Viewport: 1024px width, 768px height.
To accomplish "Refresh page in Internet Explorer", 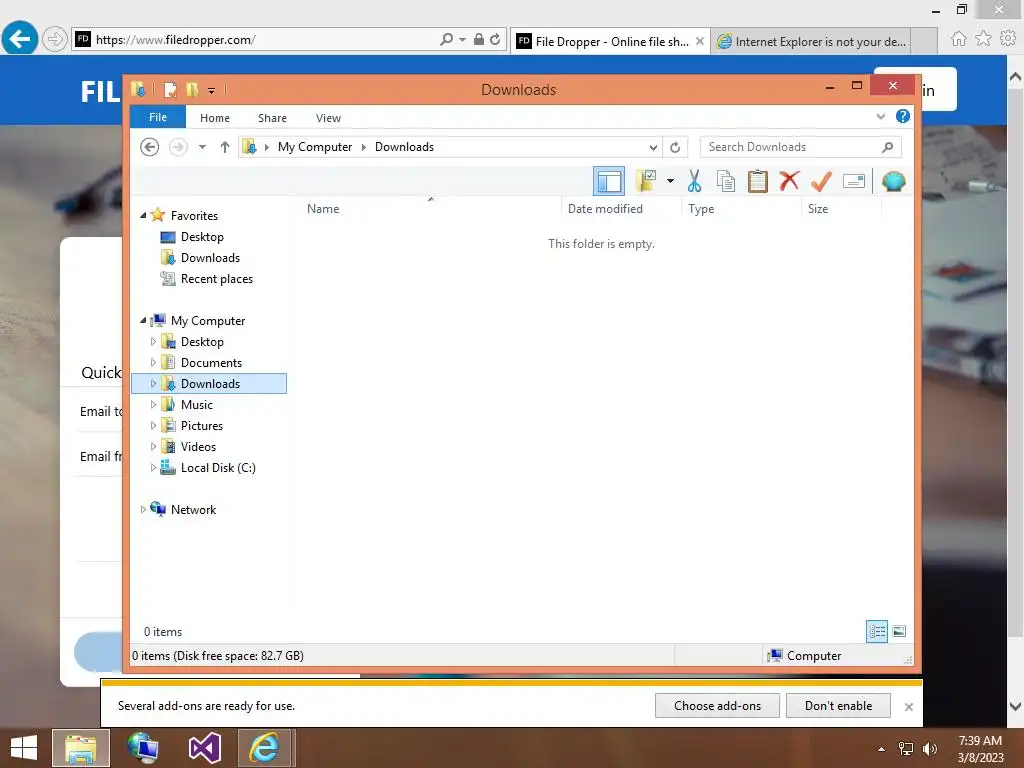I will click(495, 39).
